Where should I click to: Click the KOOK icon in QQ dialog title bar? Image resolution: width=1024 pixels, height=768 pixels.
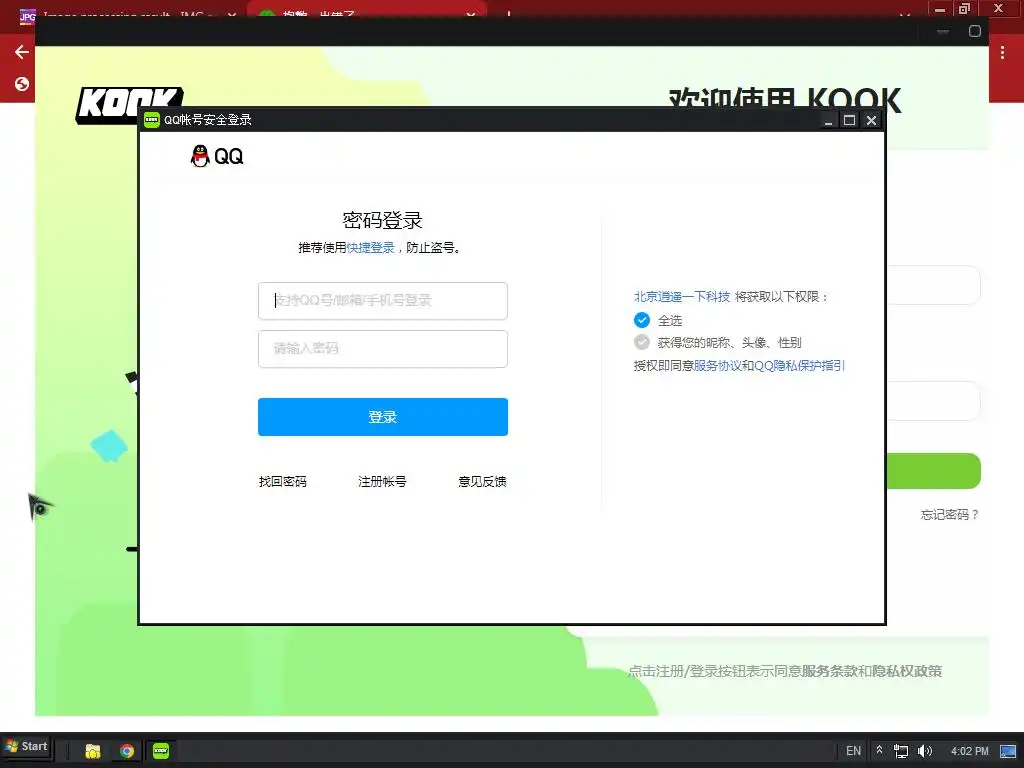click(152, 120)
